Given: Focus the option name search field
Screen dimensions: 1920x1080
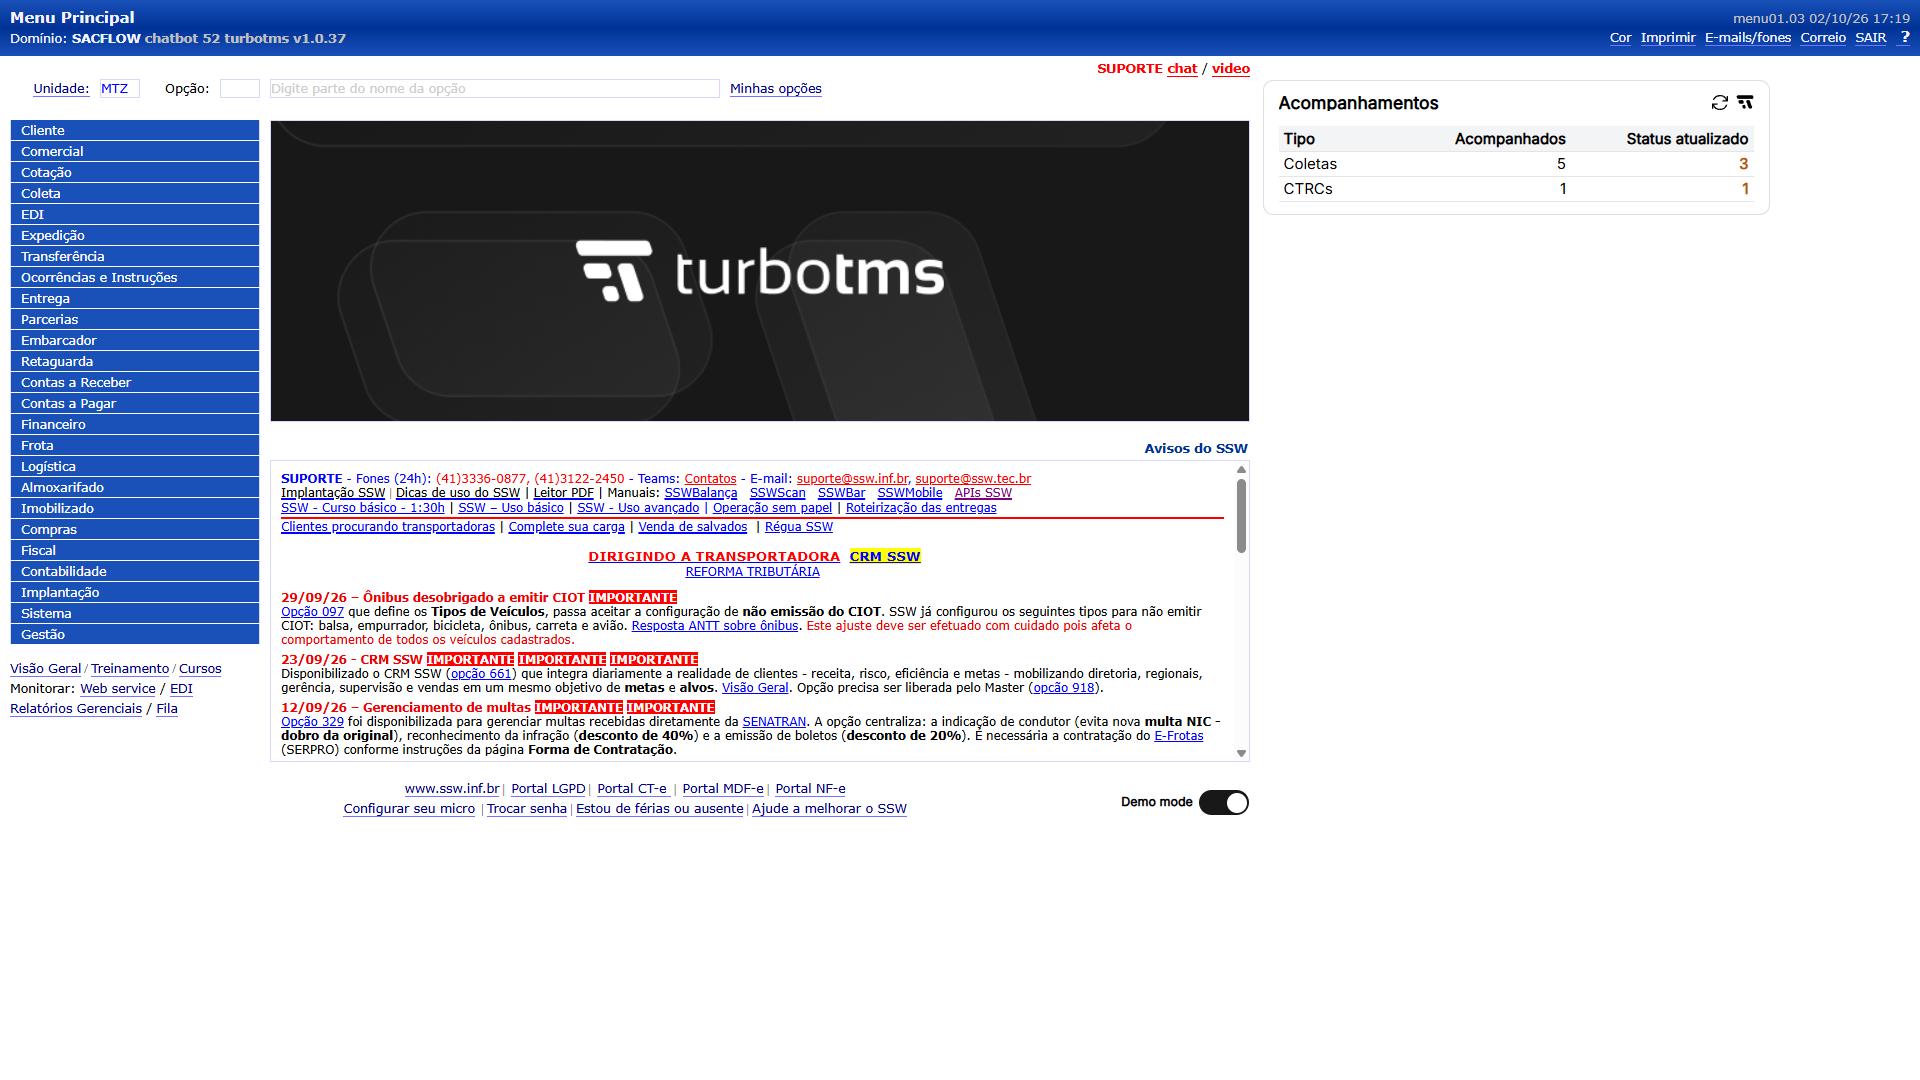Looking at the screenshot, I should coord(495,88).
